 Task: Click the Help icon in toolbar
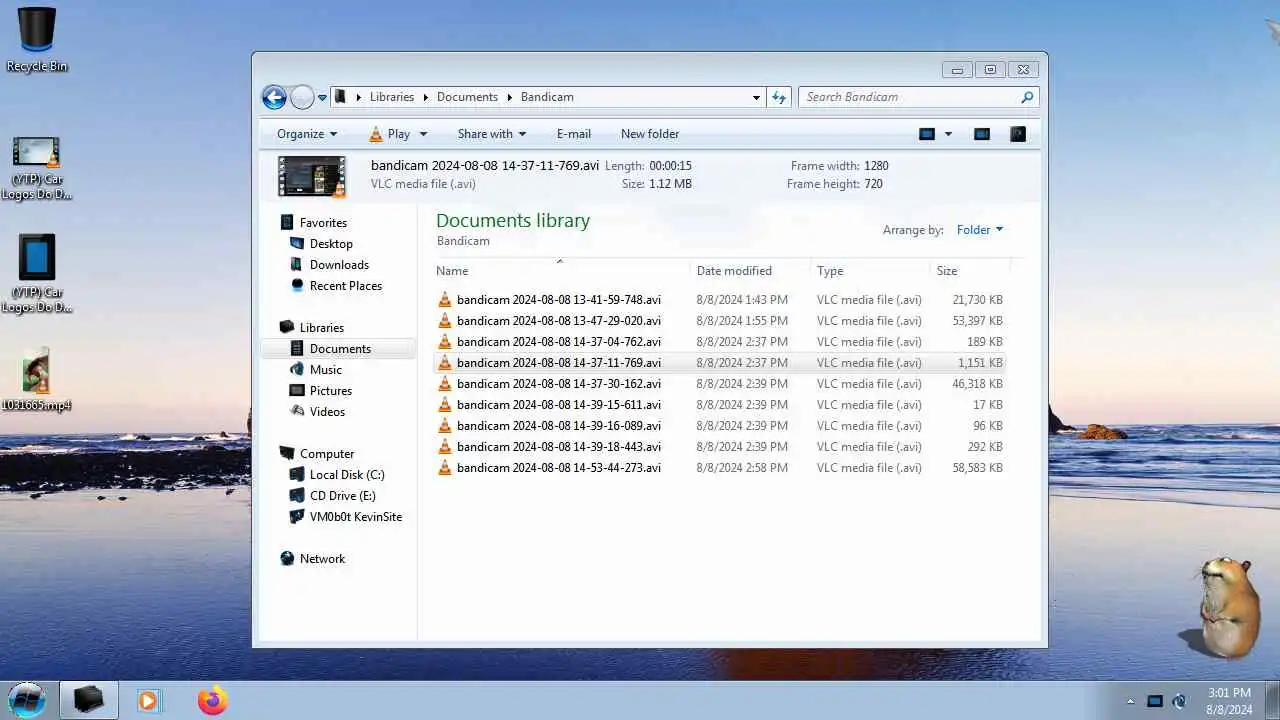pos(1018,134)
